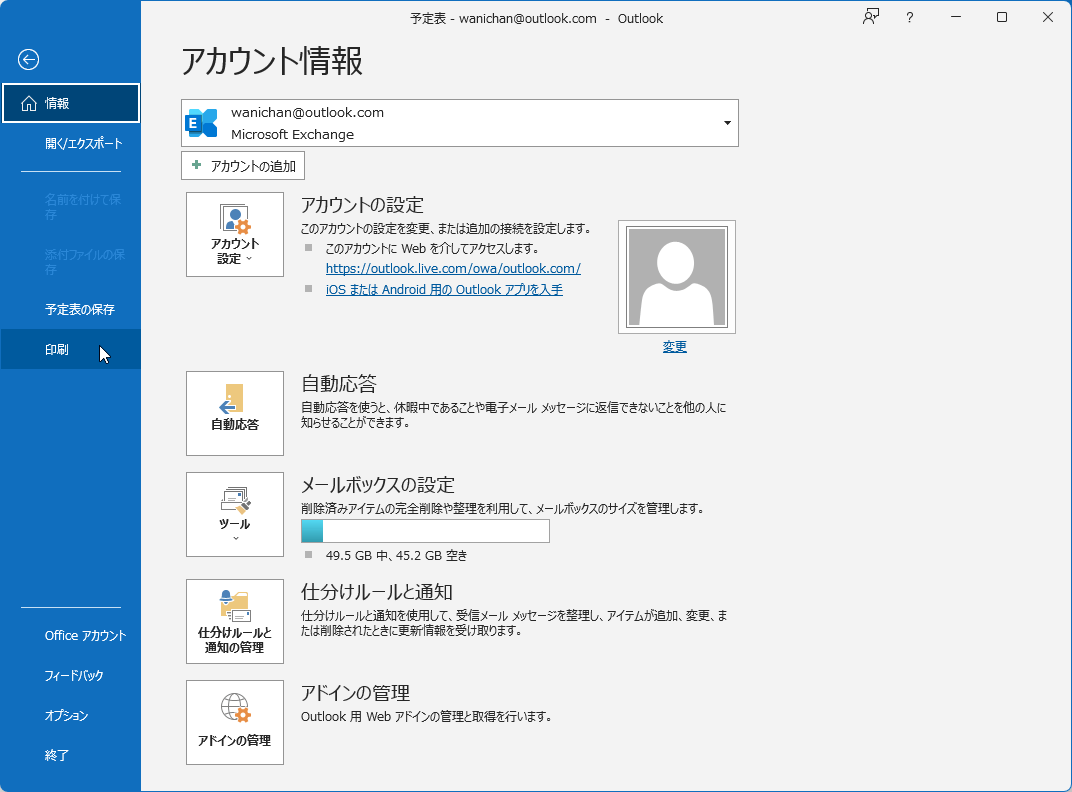Viewport: 1072px width, 792px height.
Task: Click the feedback person icon in title bar
Action: (870, 18)
